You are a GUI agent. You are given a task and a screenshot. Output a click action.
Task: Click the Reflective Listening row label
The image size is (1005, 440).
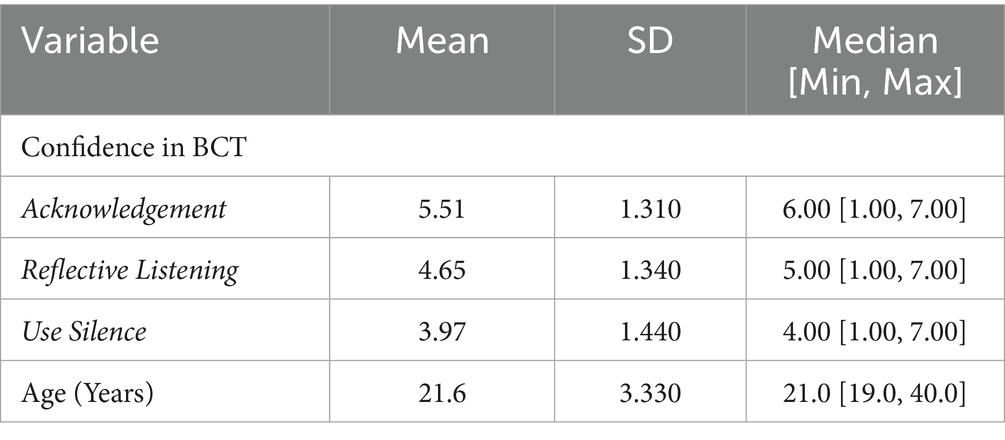click(x=130, y=271)
